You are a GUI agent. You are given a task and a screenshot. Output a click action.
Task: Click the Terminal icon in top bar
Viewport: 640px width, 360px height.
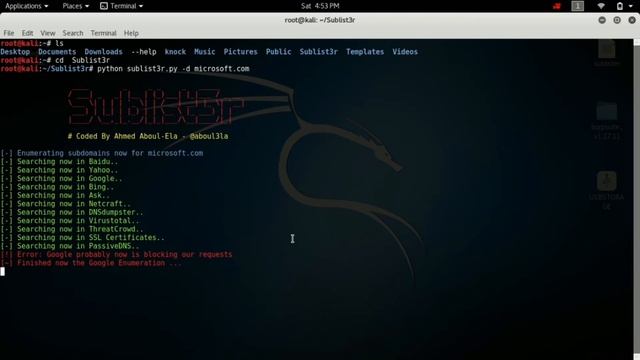coord(104,6)
